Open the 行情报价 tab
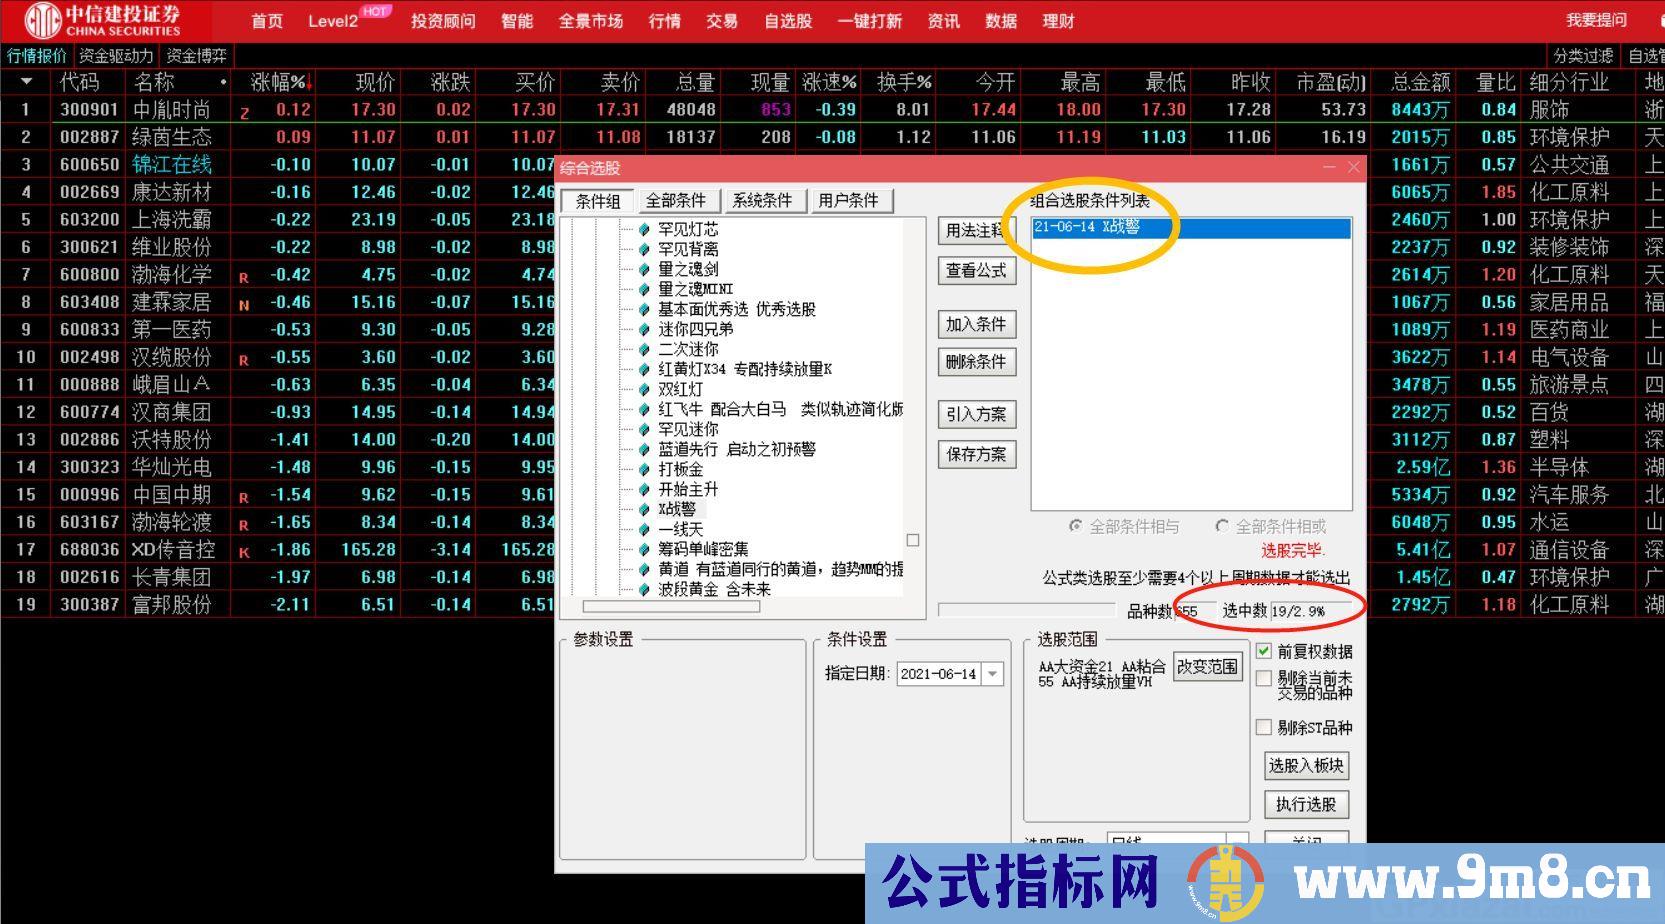Viewport: 1665px width, 924px height. (37, 56)
